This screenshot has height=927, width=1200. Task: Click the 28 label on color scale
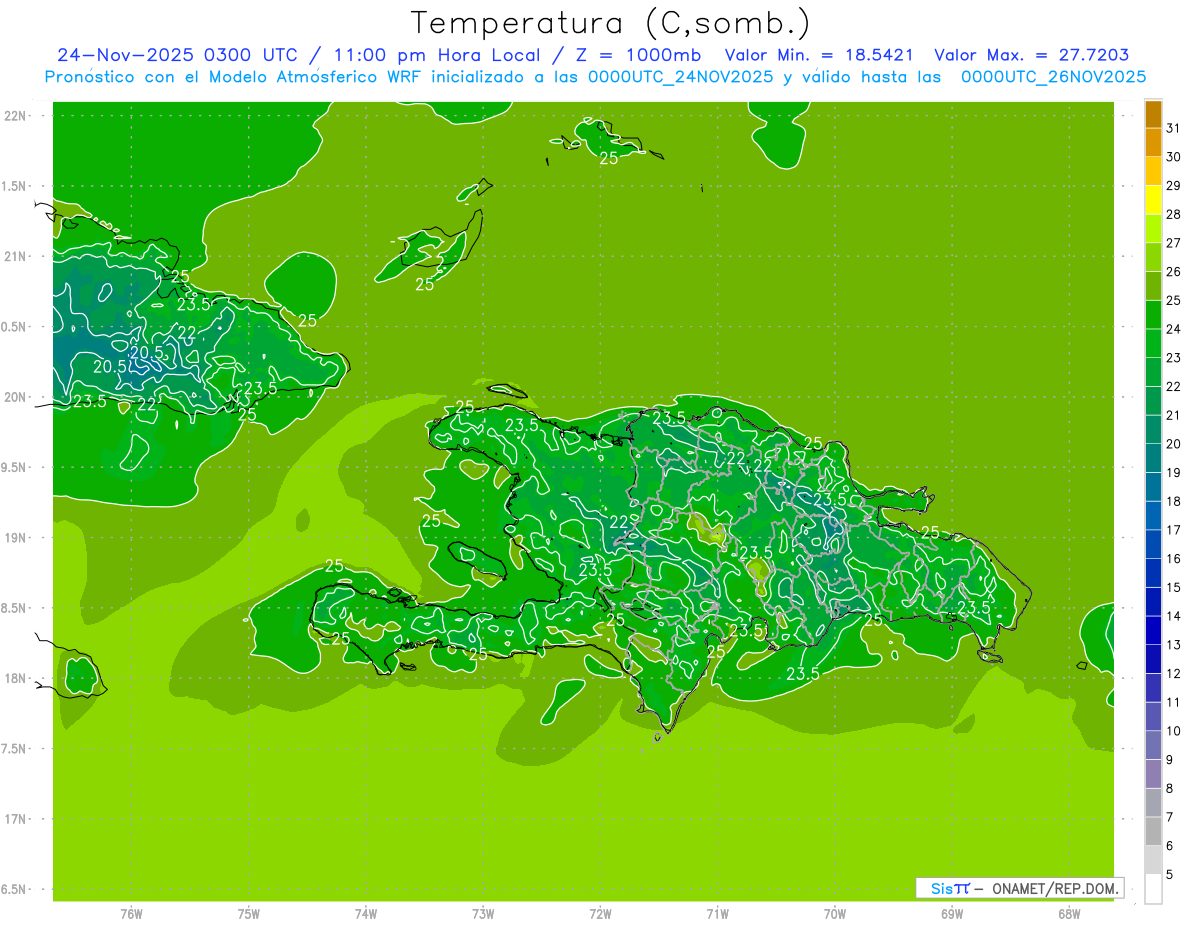1174,214
